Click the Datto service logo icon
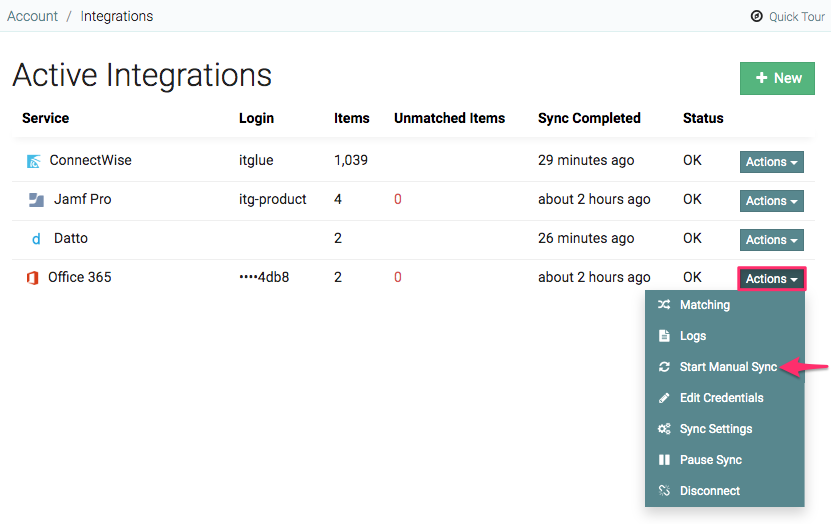Image resolution: width=831 pixels, height=524 pixels. [x=36, y=239]
